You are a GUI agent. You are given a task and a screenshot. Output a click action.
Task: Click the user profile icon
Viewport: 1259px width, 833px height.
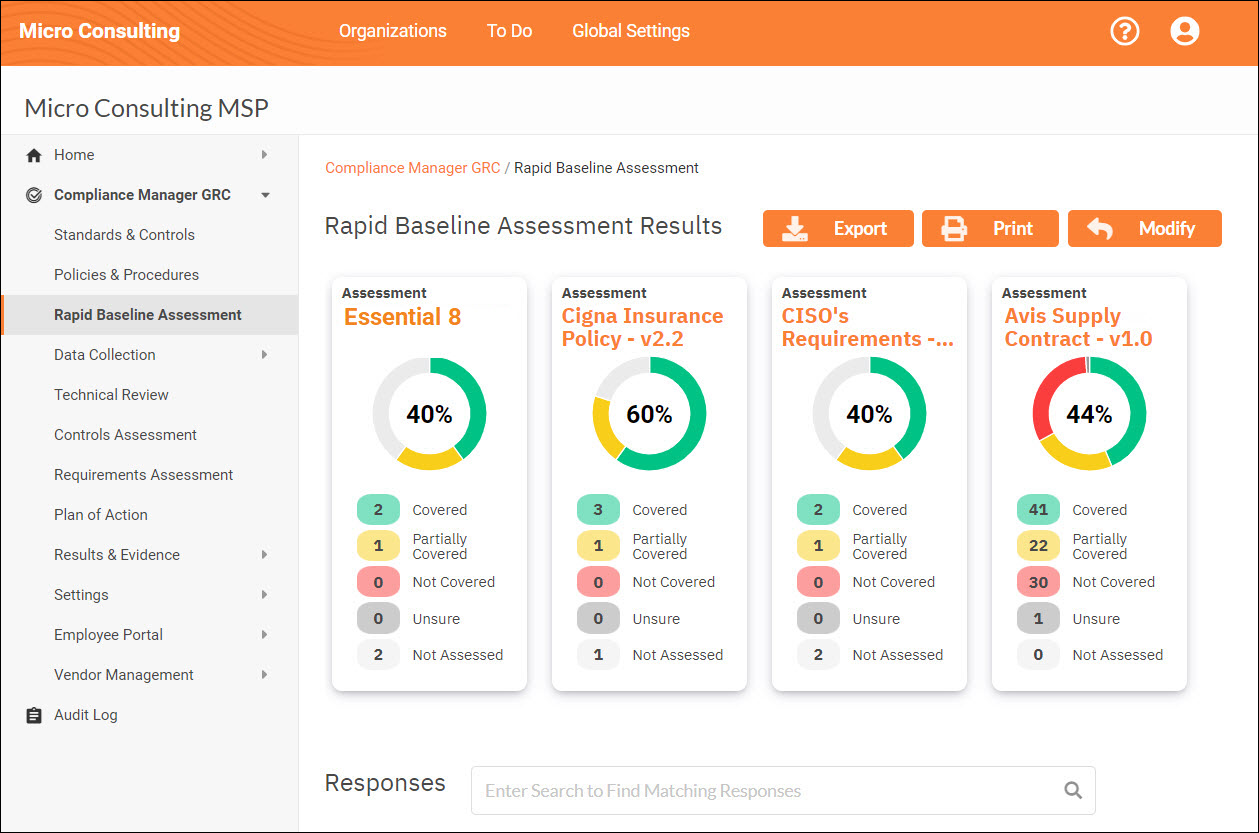[1185, 31]
